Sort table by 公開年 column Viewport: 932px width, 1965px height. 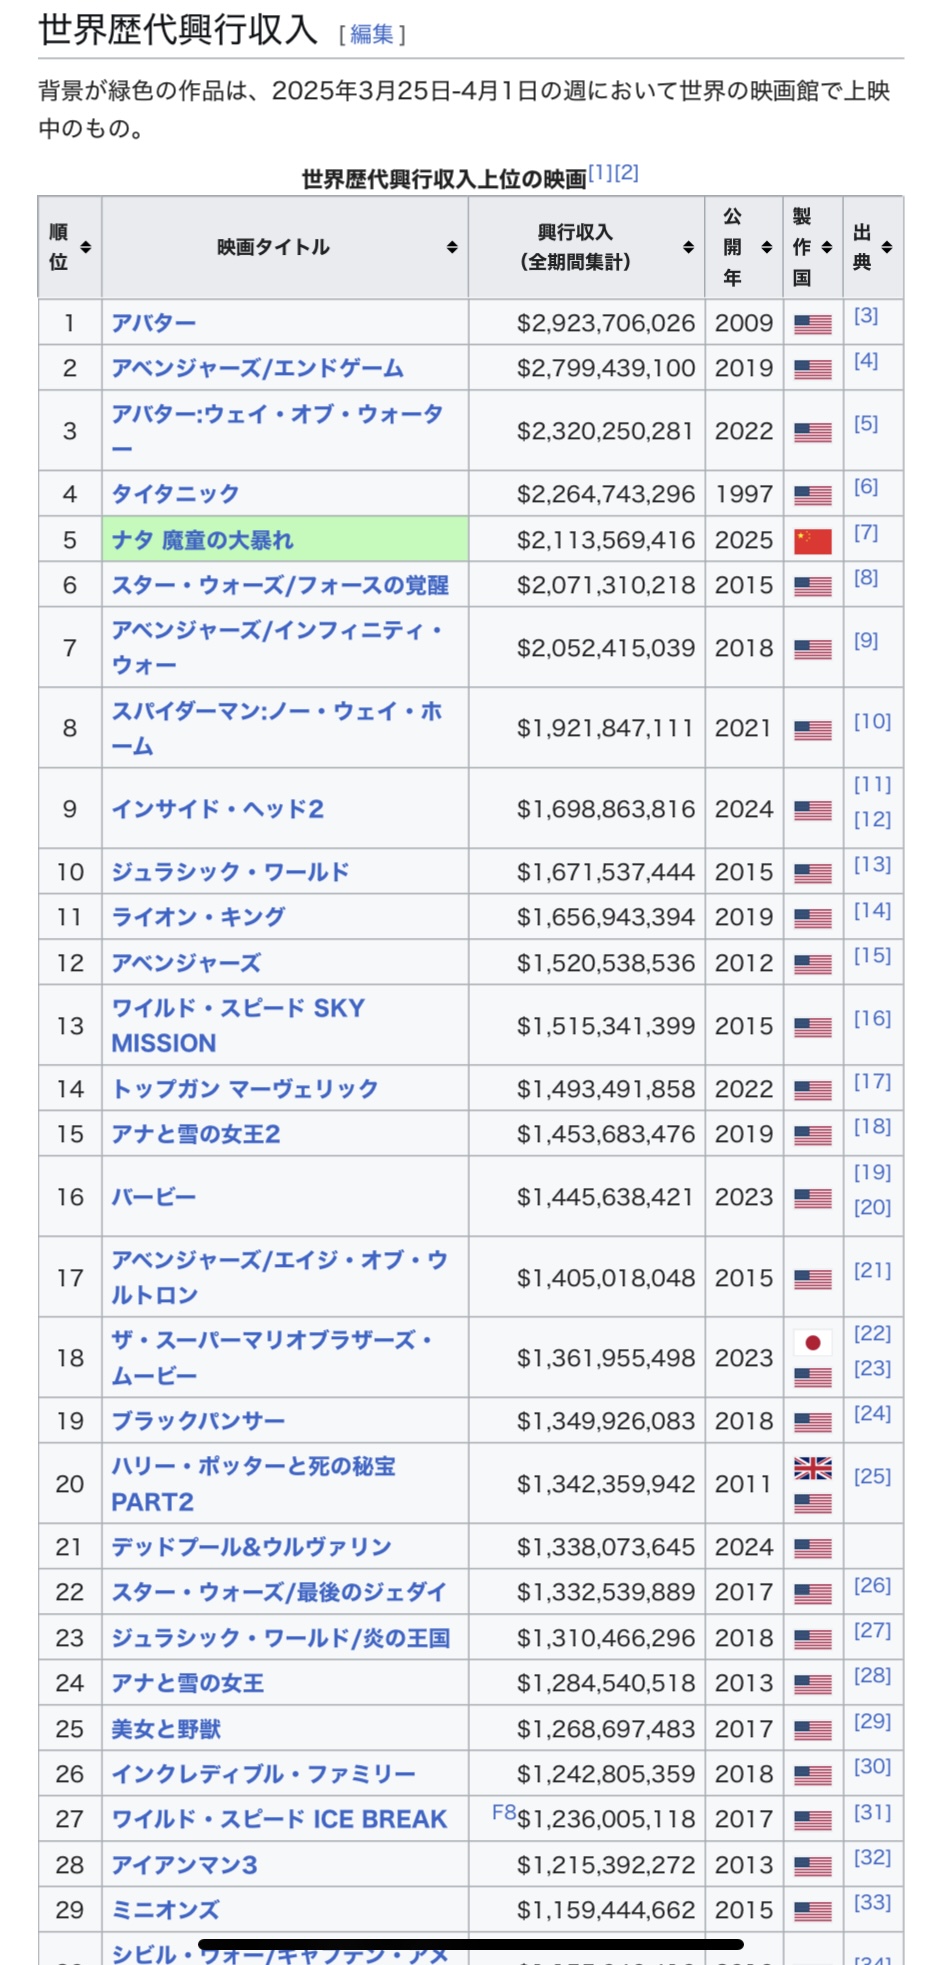(767, 247)
